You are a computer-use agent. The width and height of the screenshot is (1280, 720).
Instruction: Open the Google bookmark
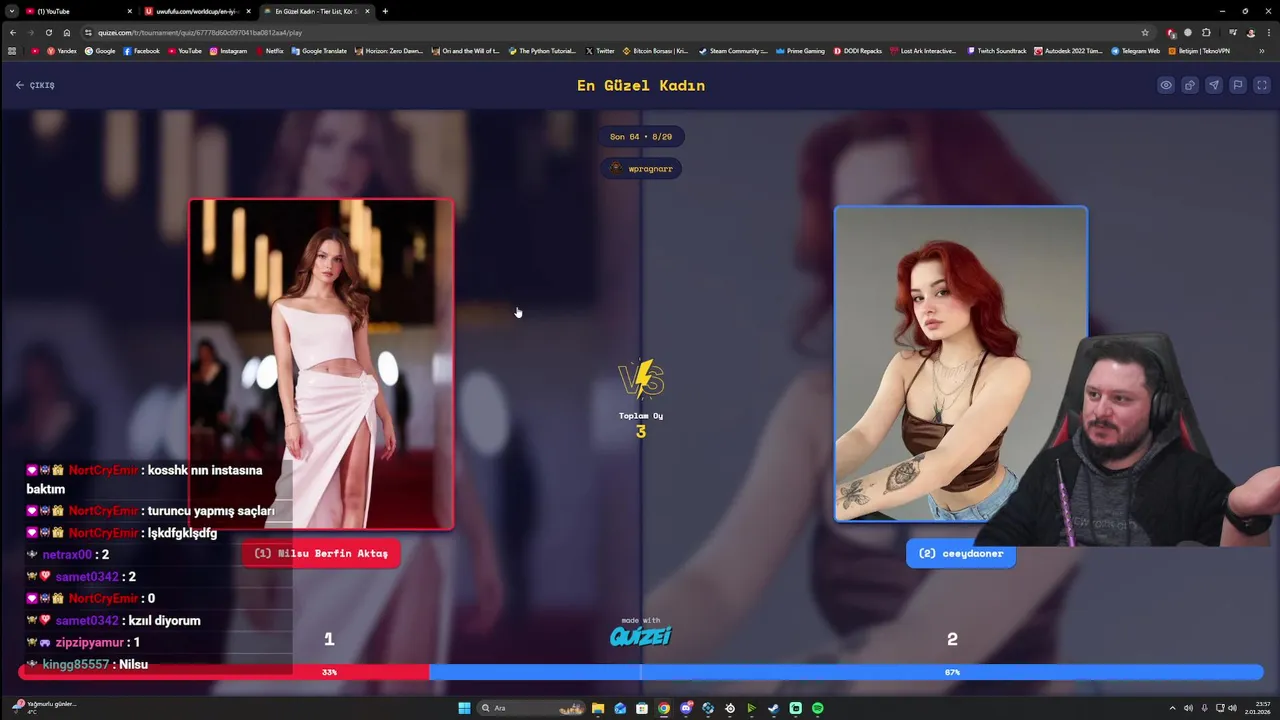[x=100, y=51]
